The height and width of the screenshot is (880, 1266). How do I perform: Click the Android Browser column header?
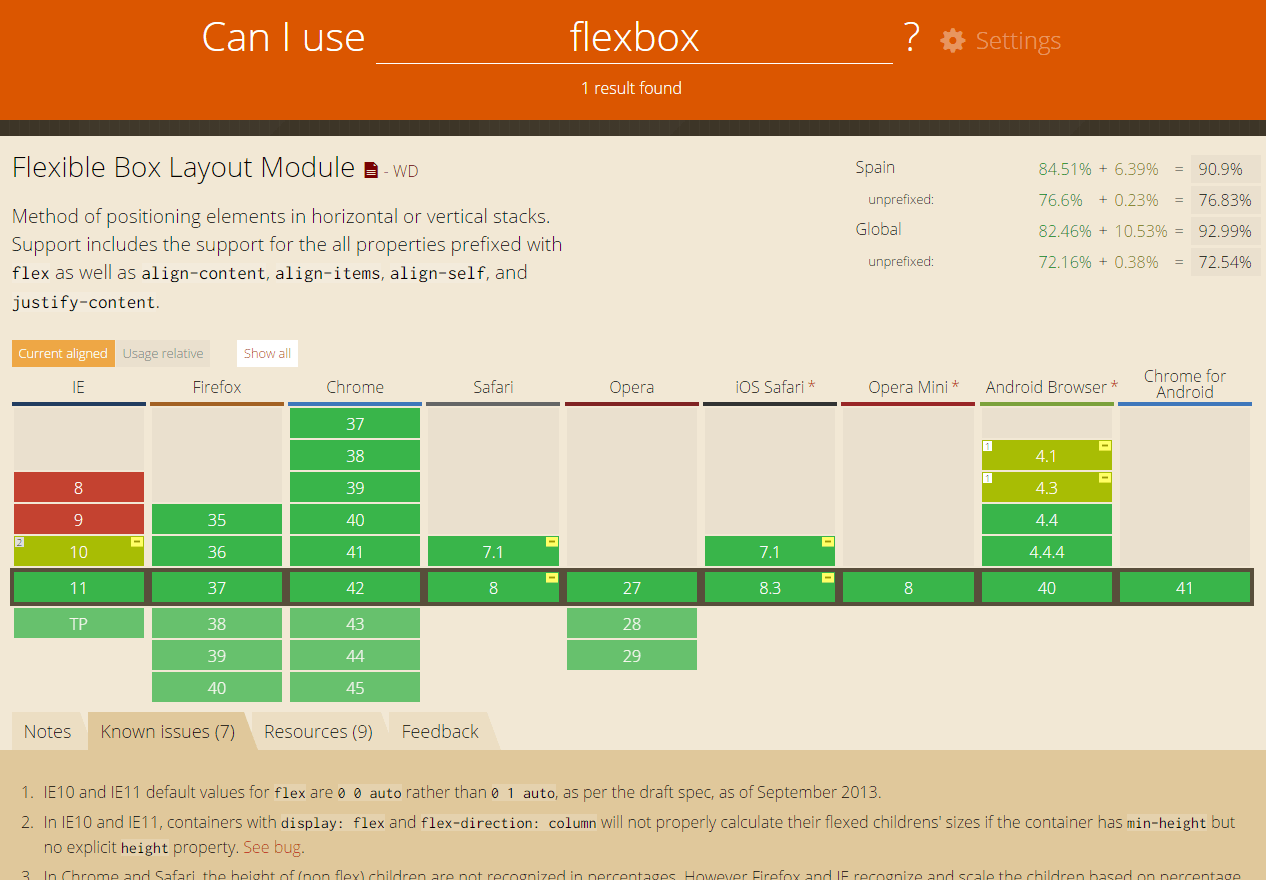point(1047,387)
